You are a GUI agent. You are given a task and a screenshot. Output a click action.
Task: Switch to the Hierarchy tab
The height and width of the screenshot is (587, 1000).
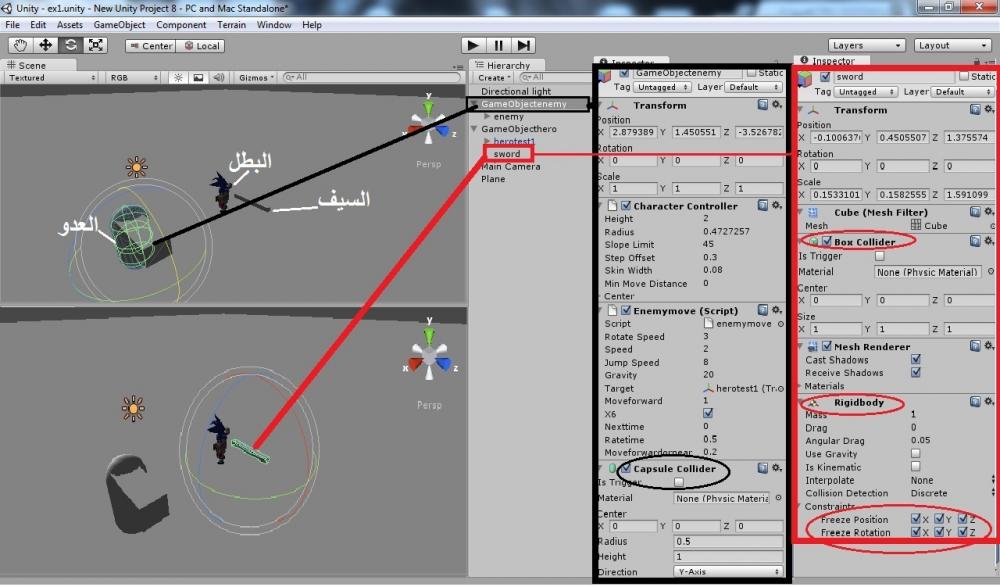(x=507, y=65)
